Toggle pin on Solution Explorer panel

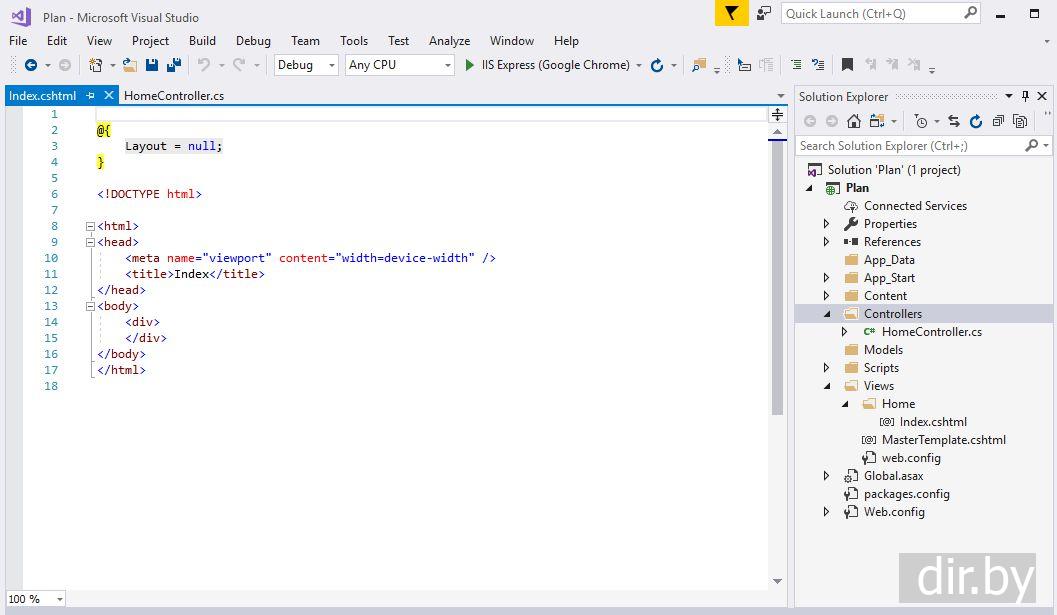click(x=1025, y=96)
